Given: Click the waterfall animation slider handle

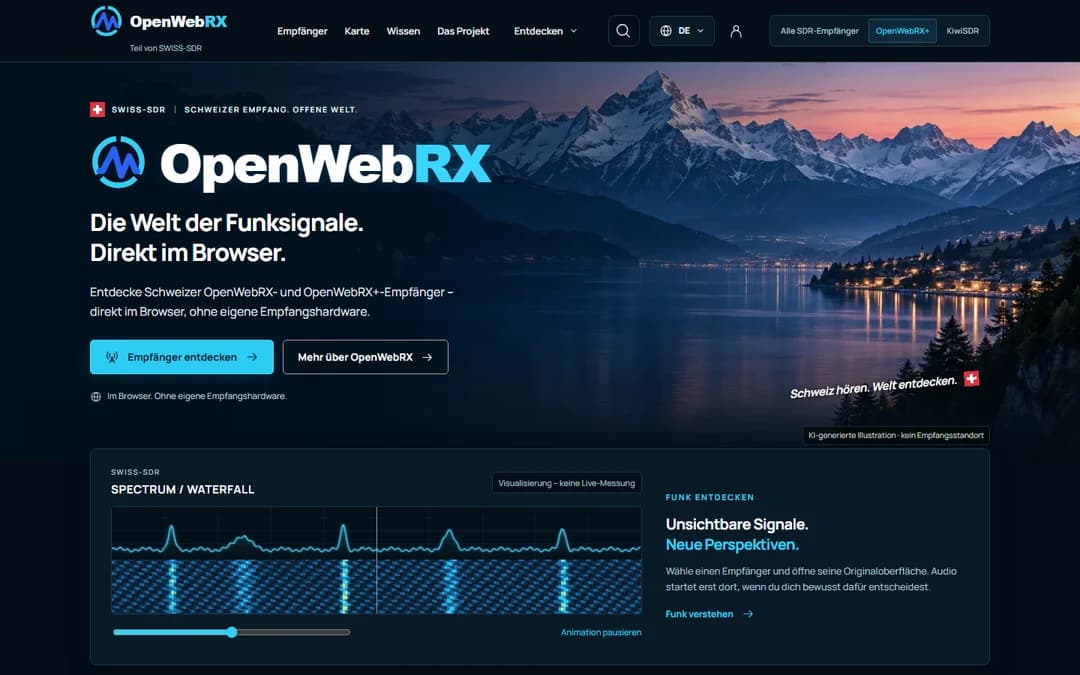Looking at the screenshot, I should click(232, 632).
